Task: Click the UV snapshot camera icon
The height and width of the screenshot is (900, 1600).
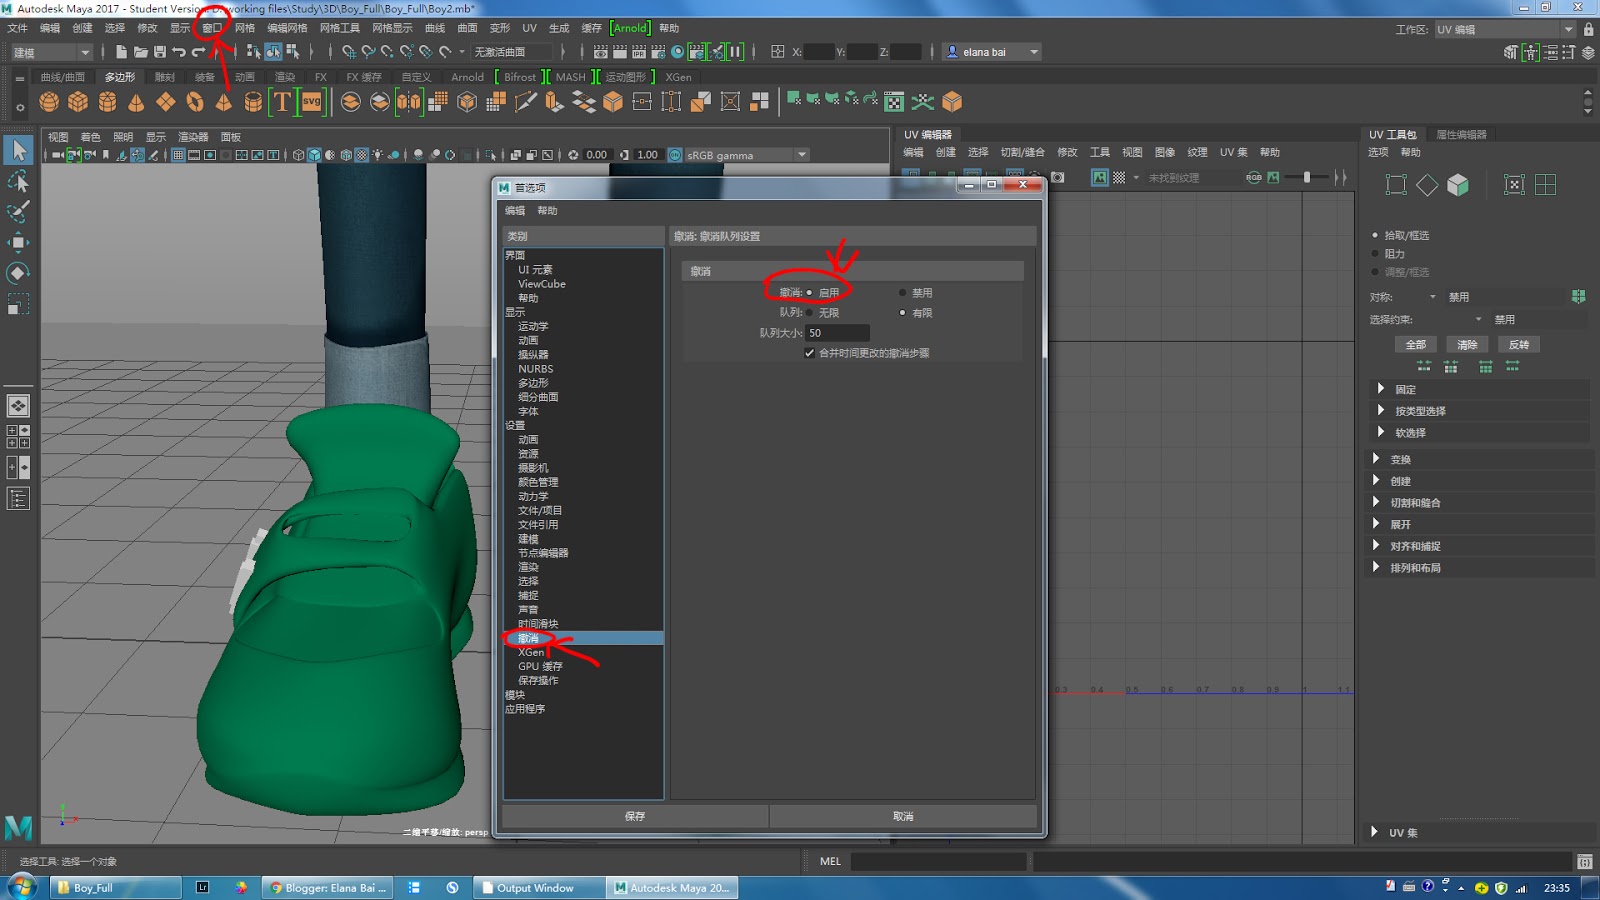Action: (1058, 177)
